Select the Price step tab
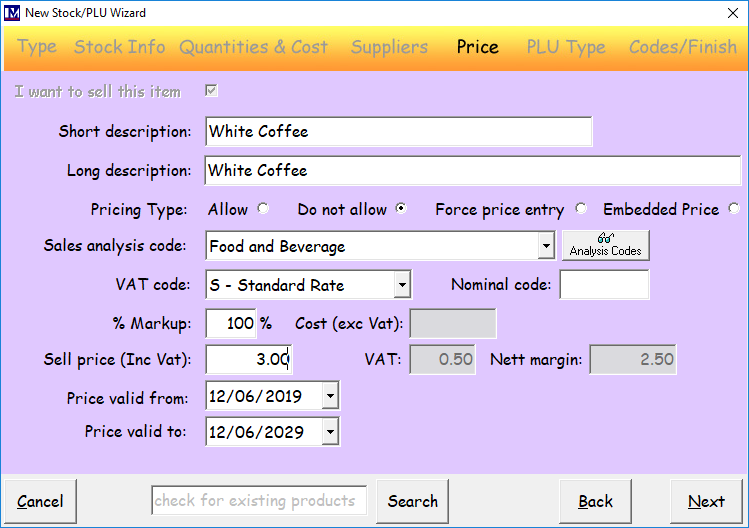 [x=478, y=47]
